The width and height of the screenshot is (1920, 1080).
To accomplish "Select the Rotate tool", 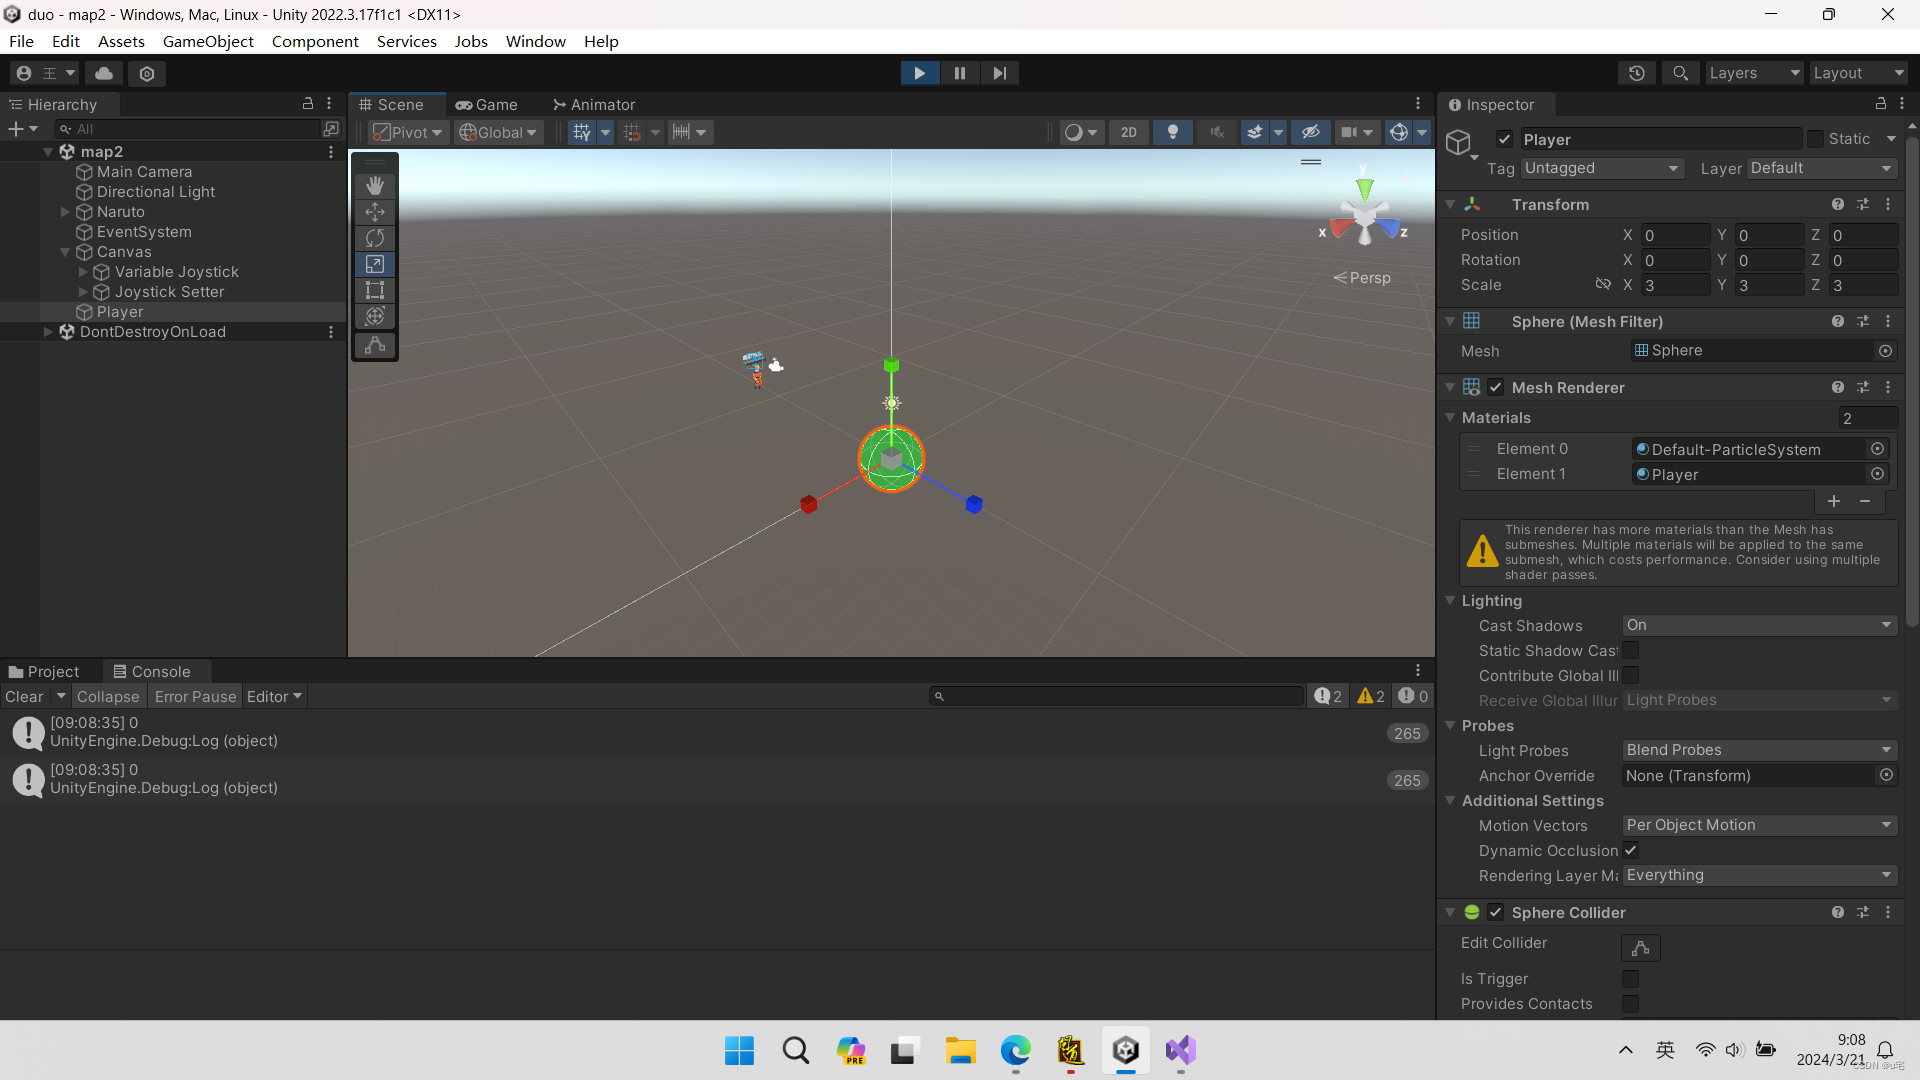I will (374, 238).
